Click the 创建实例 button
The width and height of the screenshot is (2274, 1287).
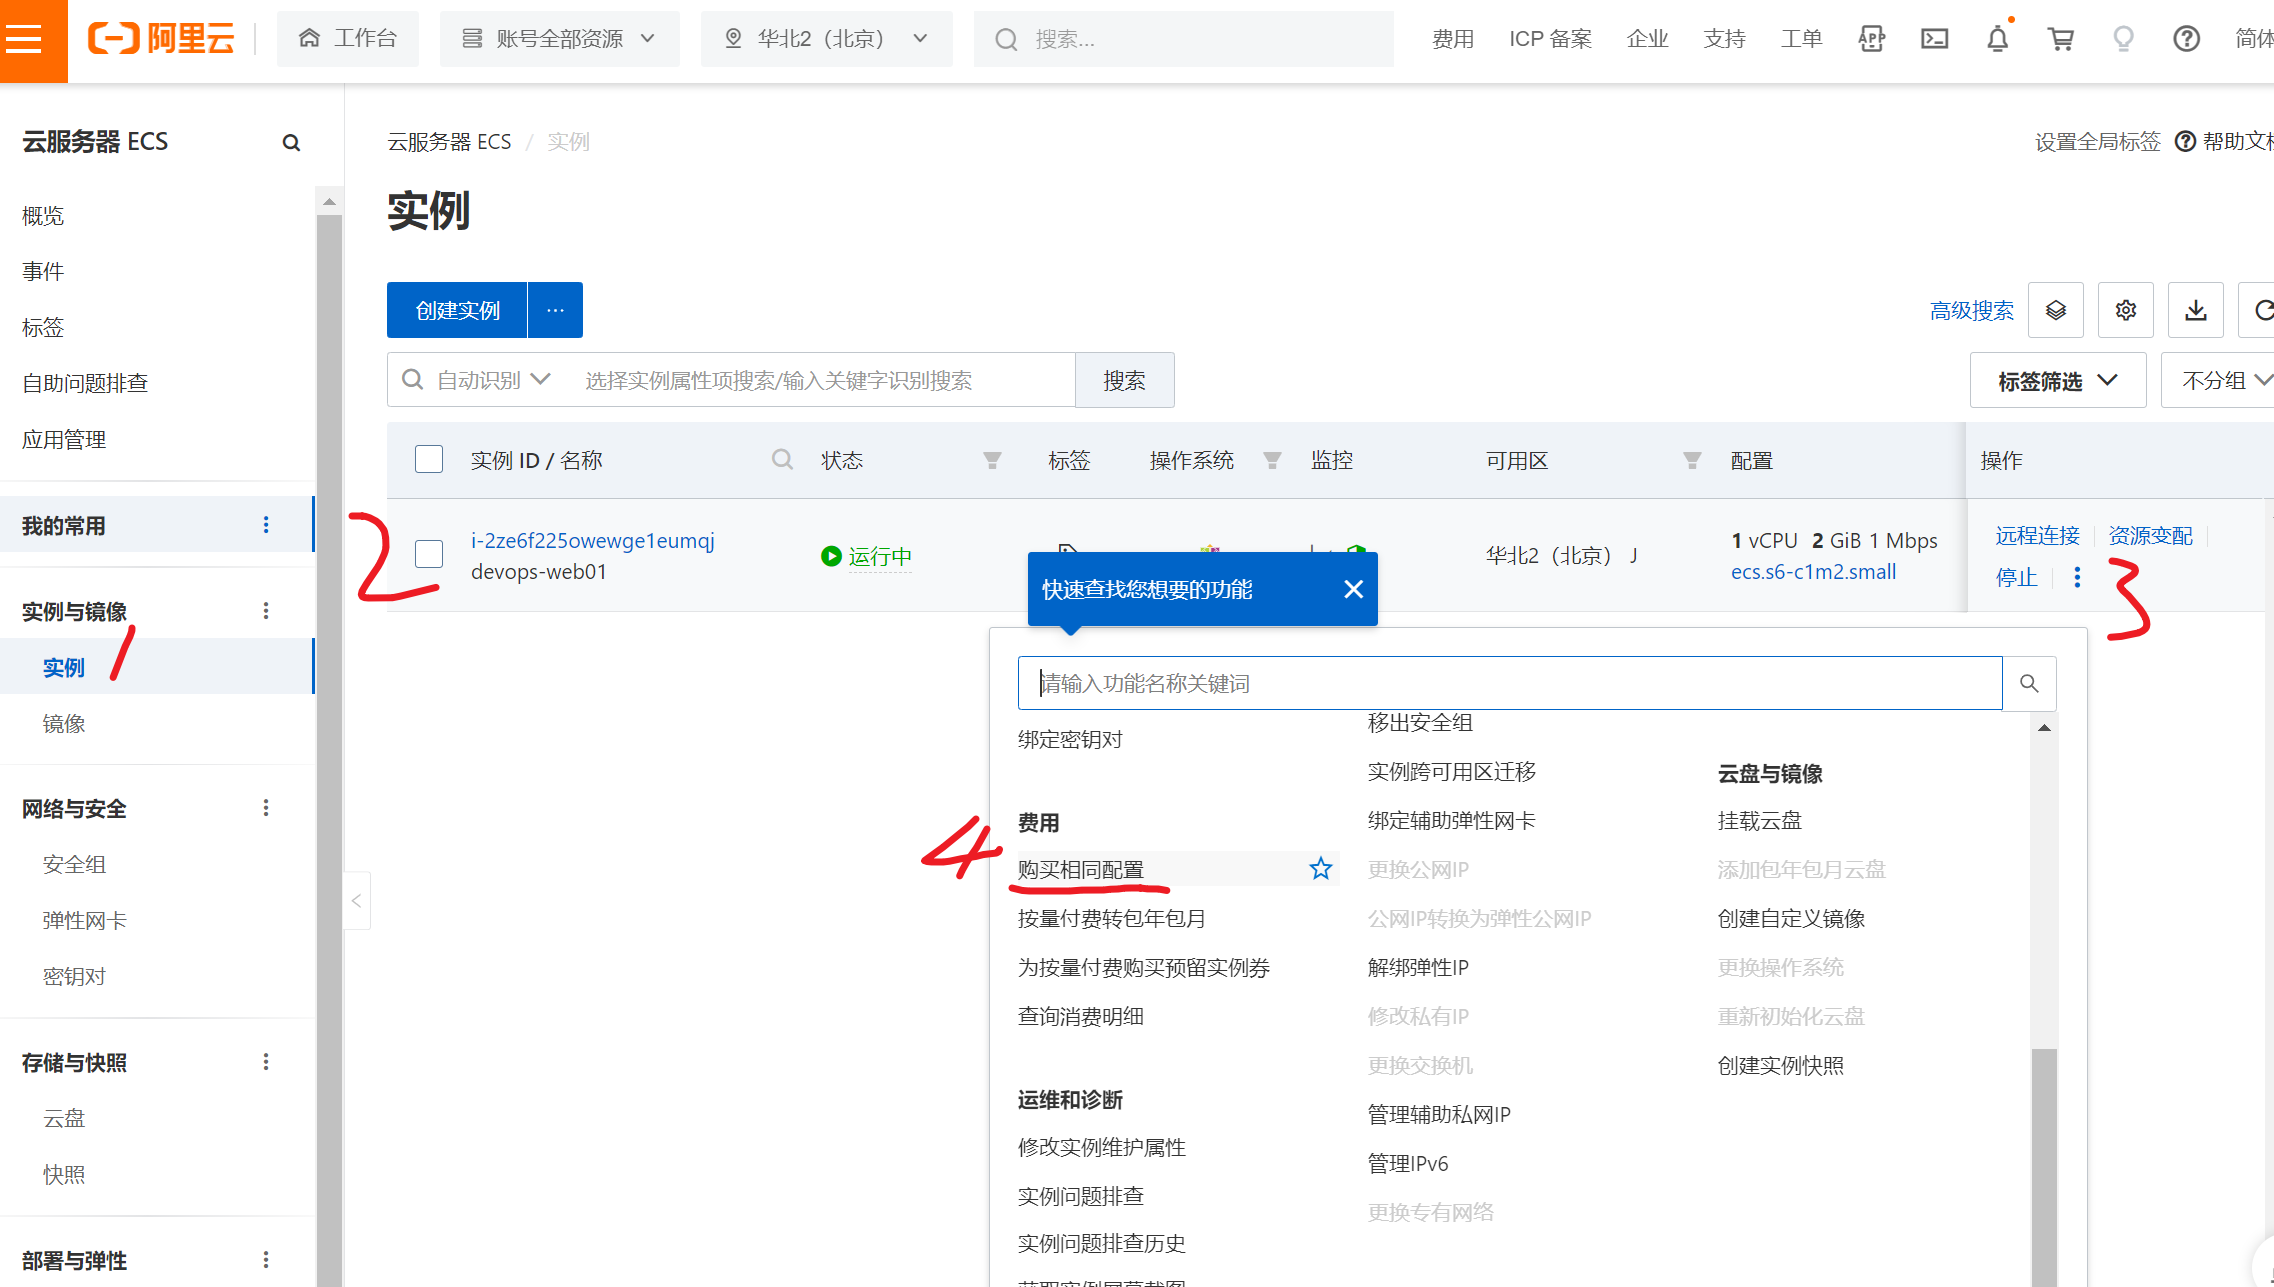[457, 310]
